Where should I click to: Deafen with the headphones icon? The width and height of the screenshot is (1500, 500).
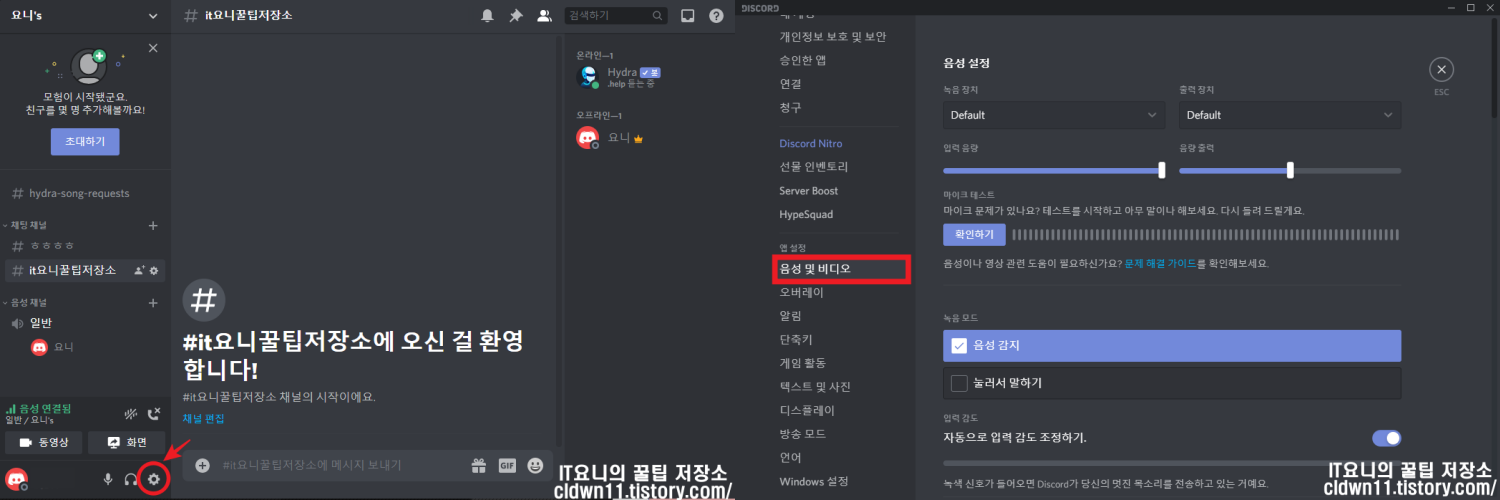131,479
